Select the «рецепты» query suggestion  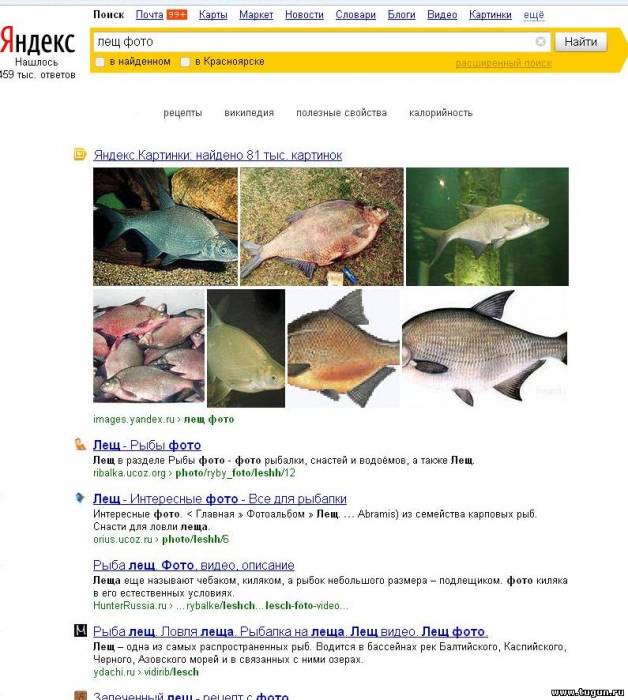click(x=183, y=113)
